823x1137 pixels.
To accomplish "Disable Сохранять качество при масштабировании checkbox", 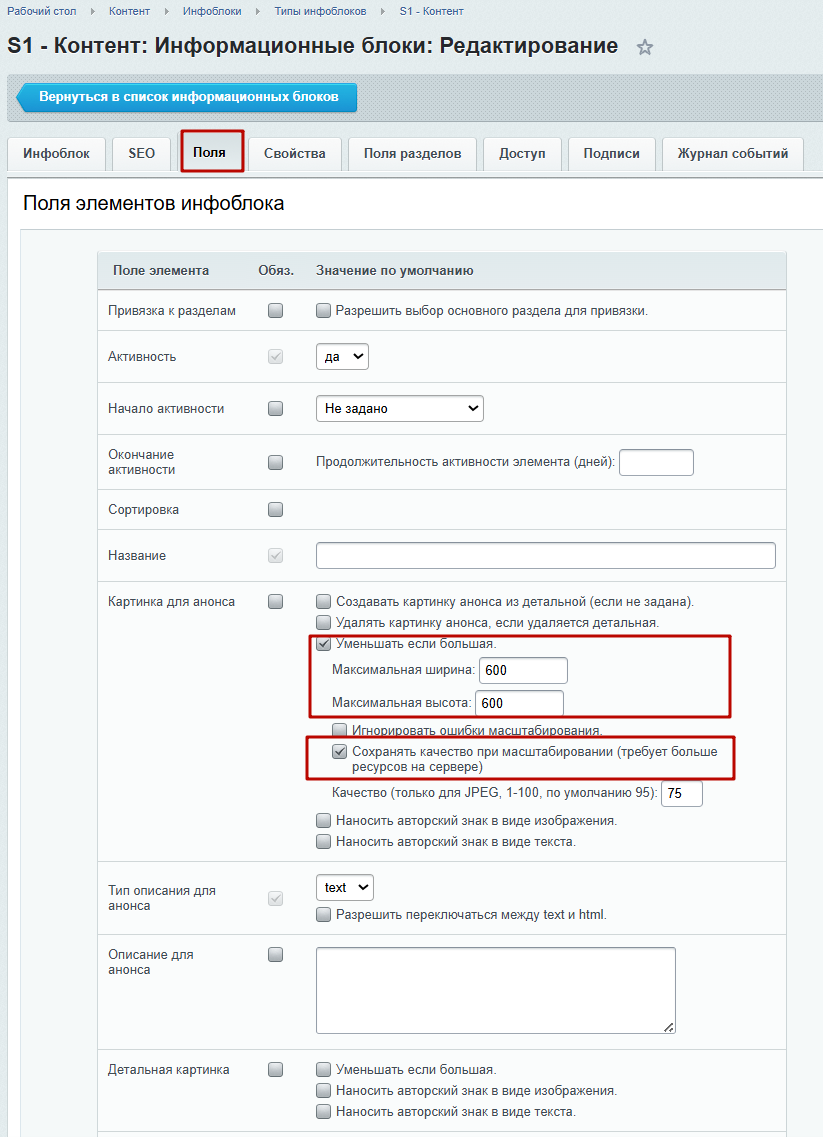I will pos(340,750).
